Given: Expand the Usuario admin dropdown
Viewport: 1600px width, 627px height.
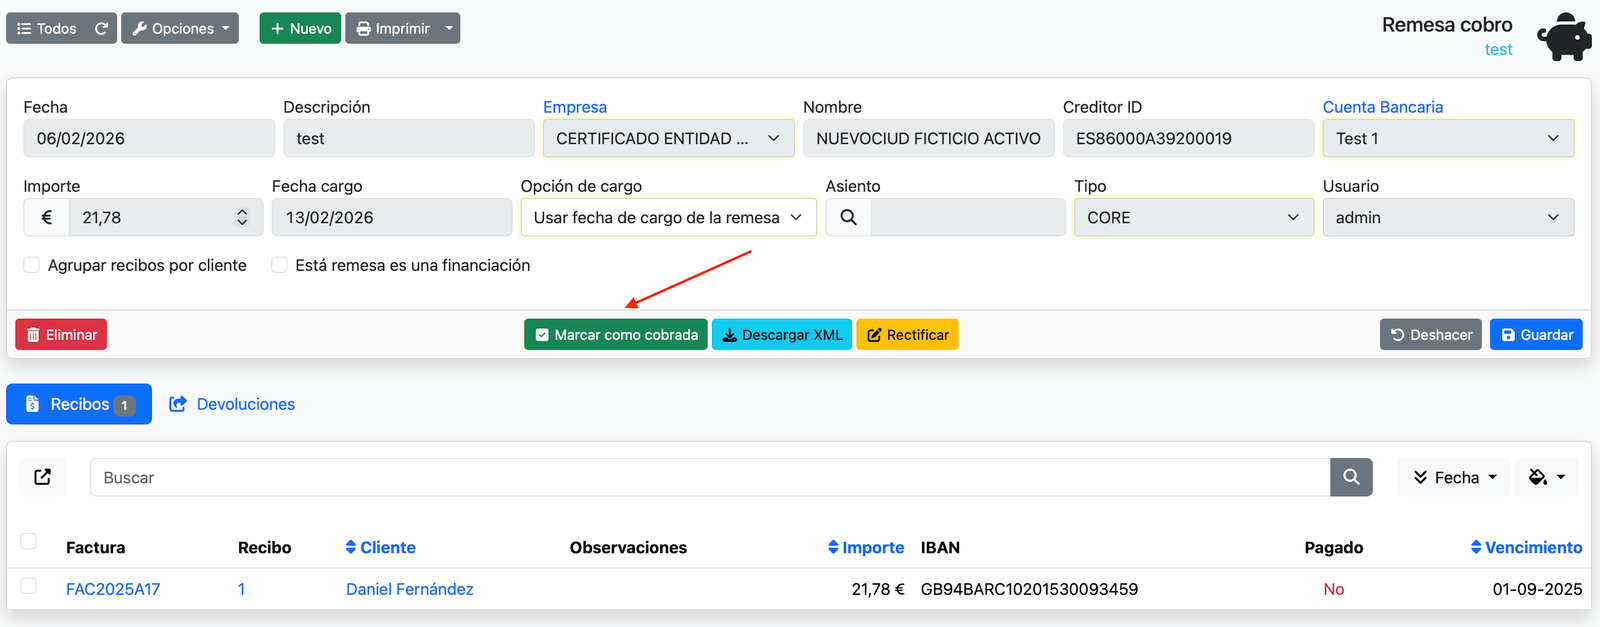Looking at the screenshot, I should (x=1449, y=217).
